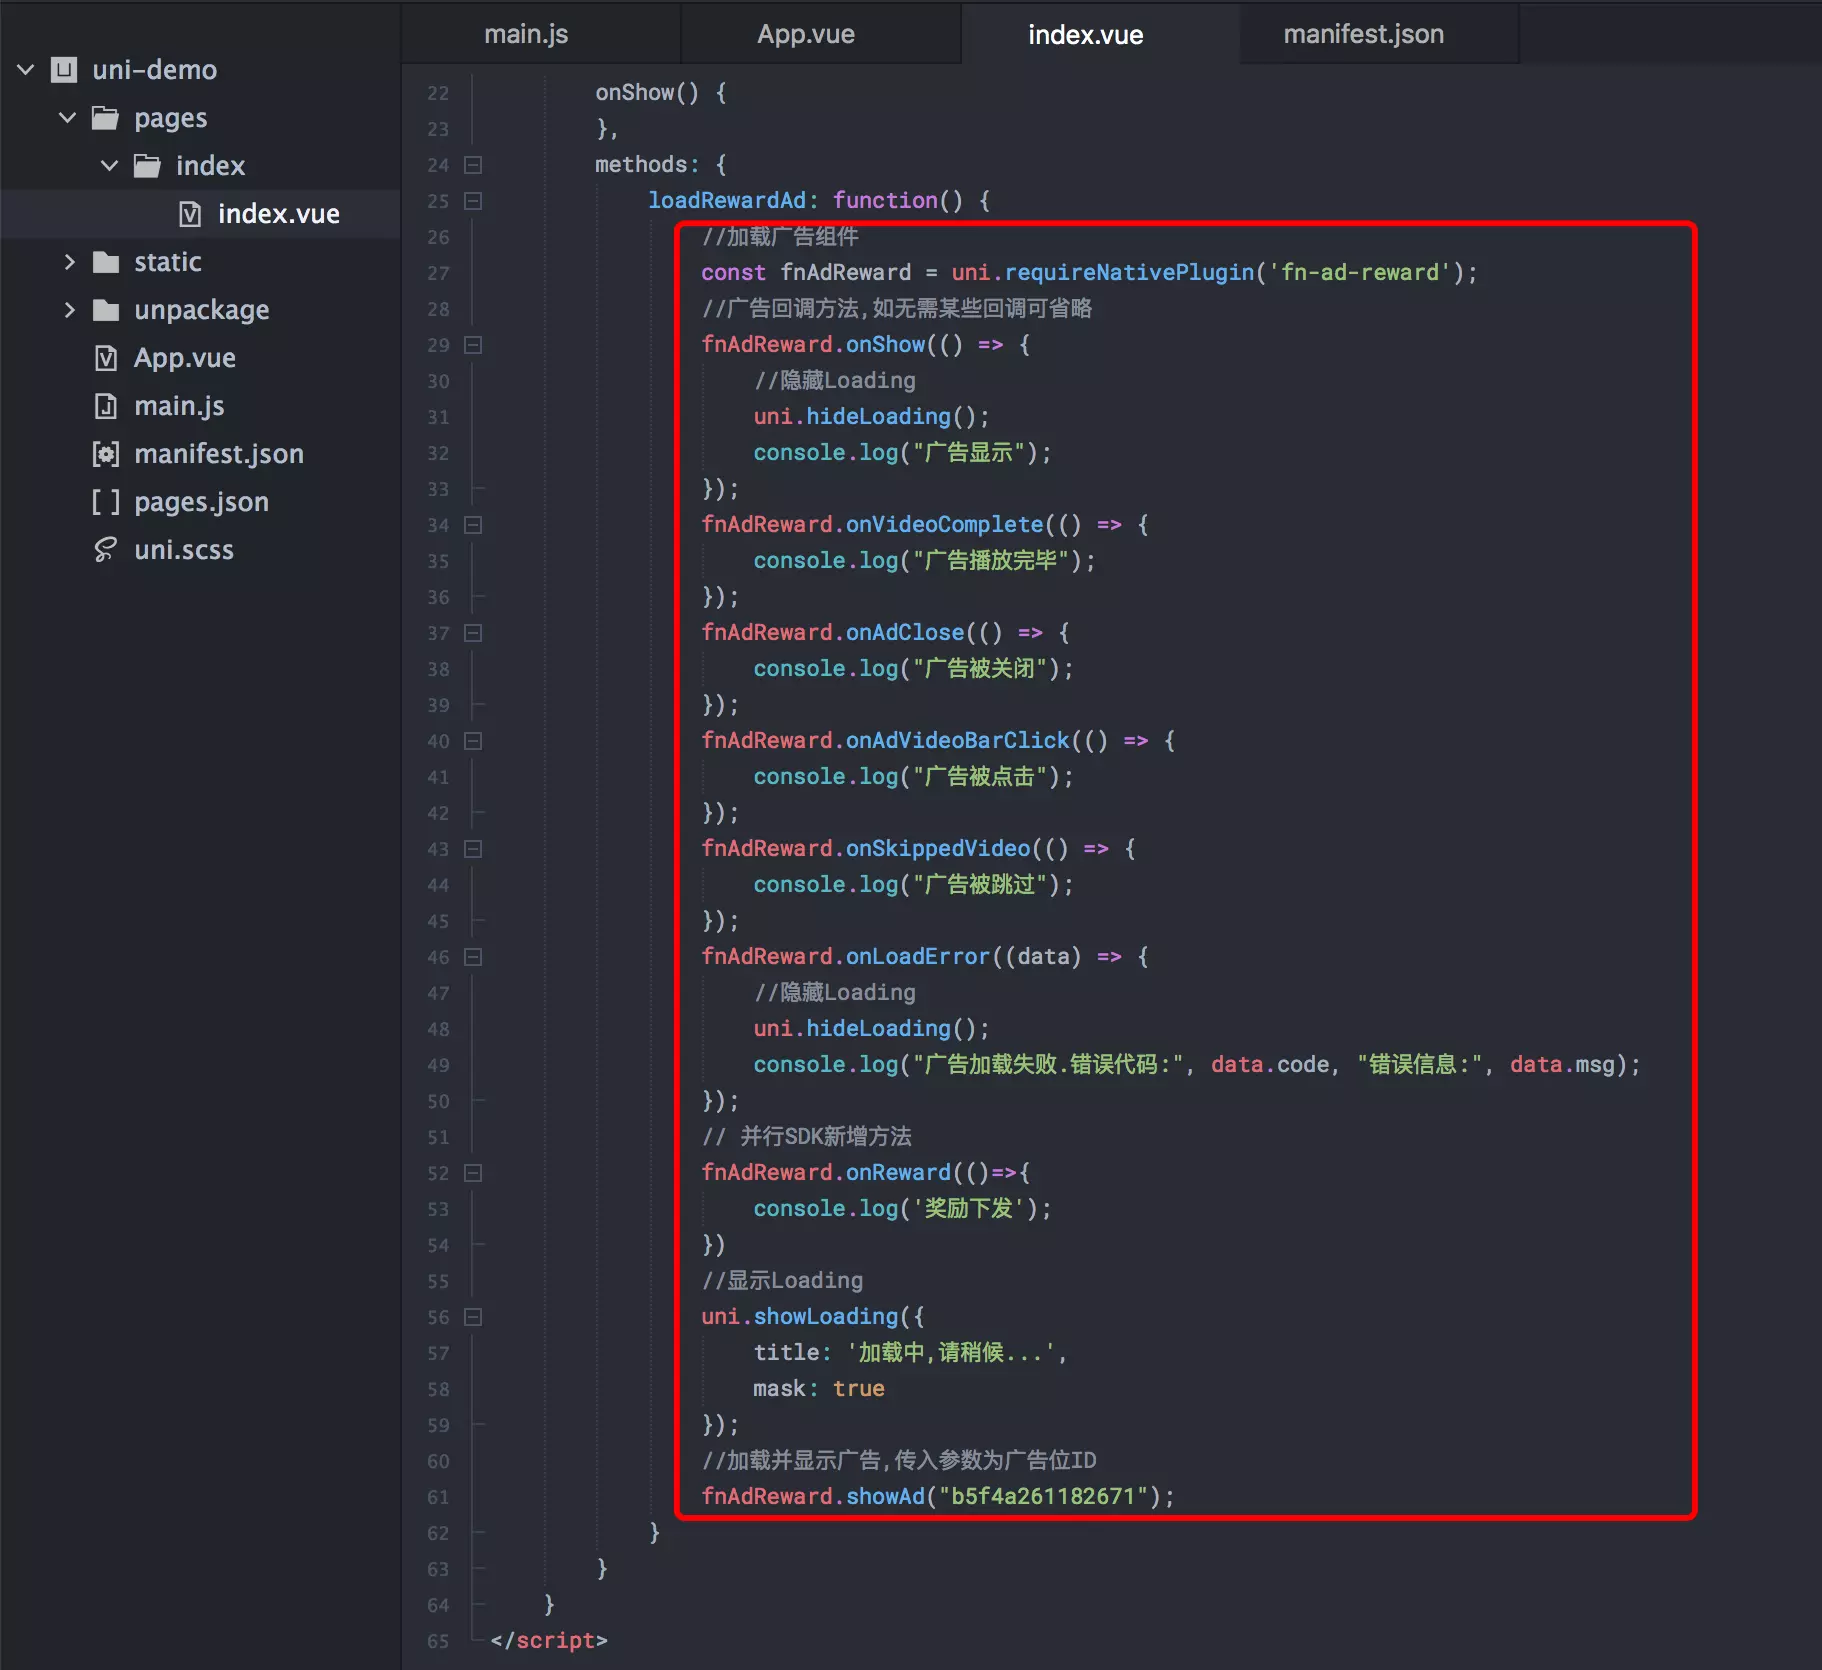Collapse the uni-demo project root
1822x1670 pixels.
[x=26, y=70]
